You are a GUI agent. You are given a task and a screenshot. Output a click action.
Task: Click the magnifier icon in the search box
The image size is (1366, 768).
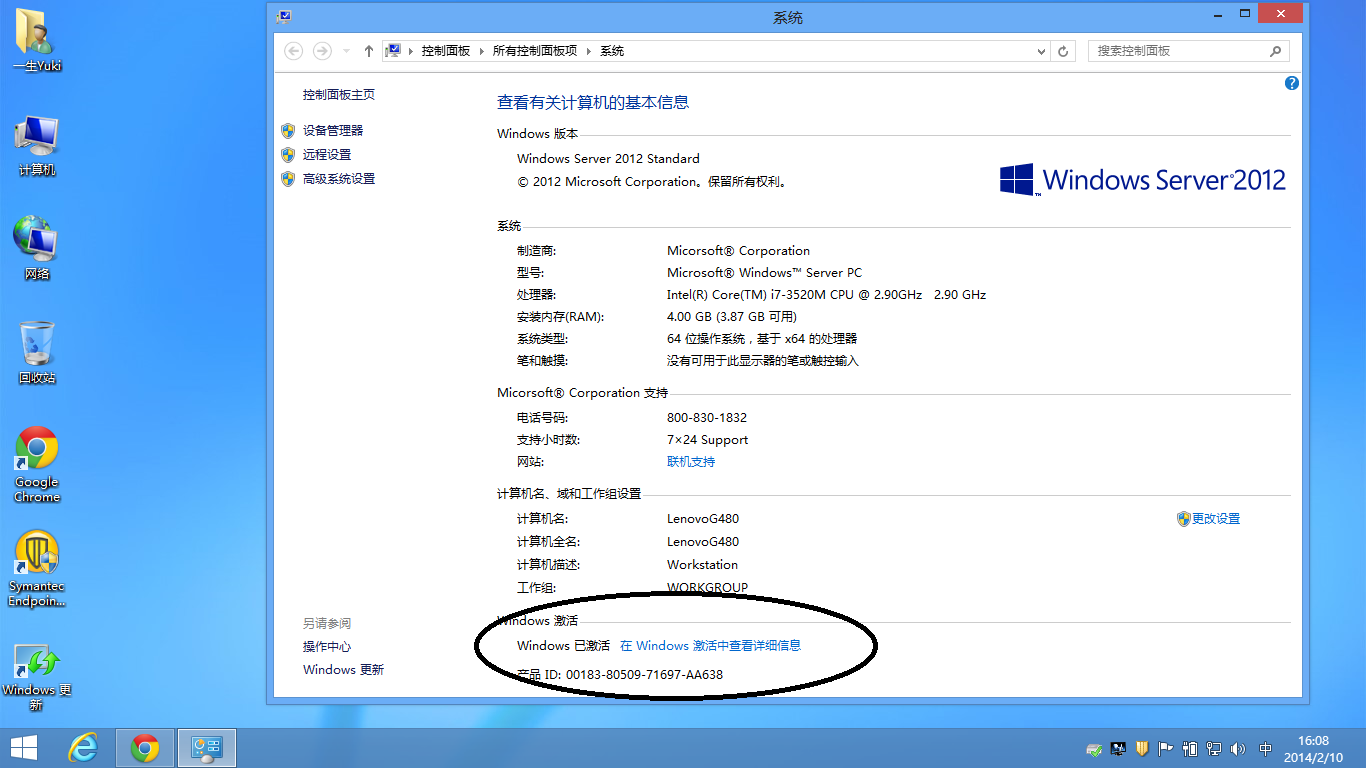coord(1275,51)
